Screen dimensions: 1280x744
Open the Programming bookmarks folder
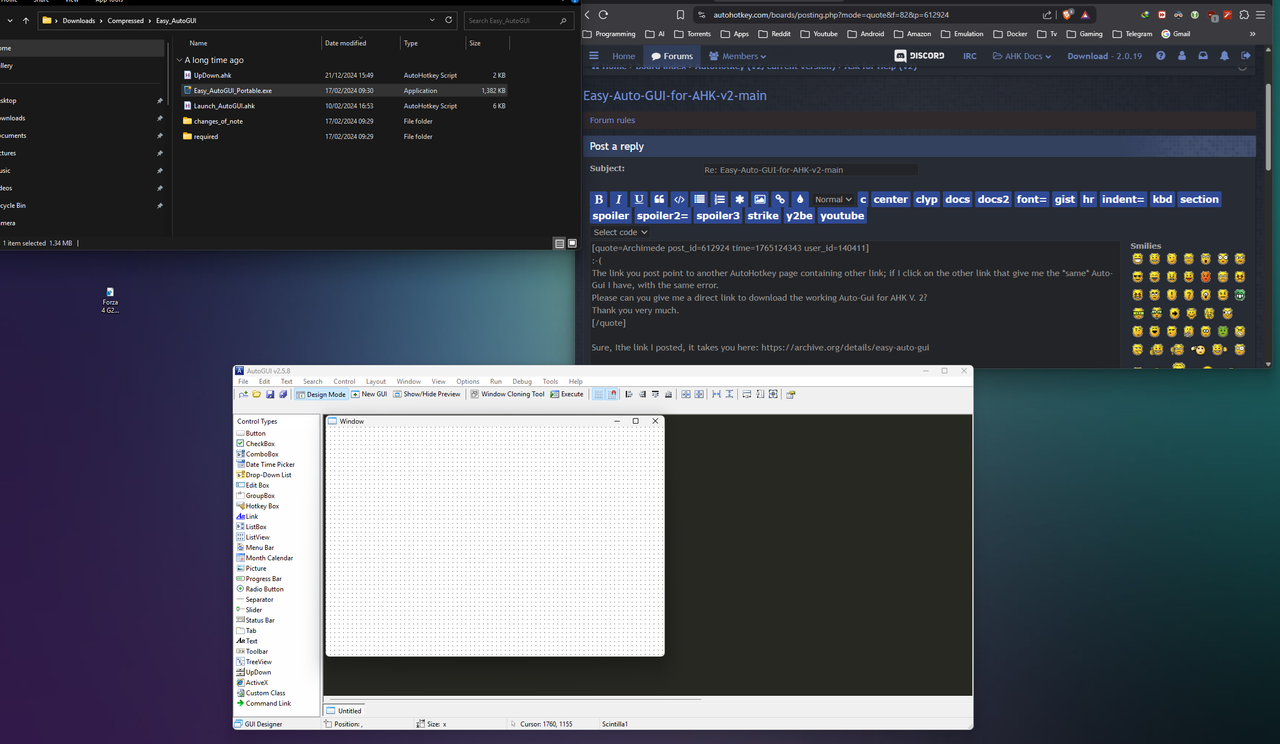(x=609, y=34)
